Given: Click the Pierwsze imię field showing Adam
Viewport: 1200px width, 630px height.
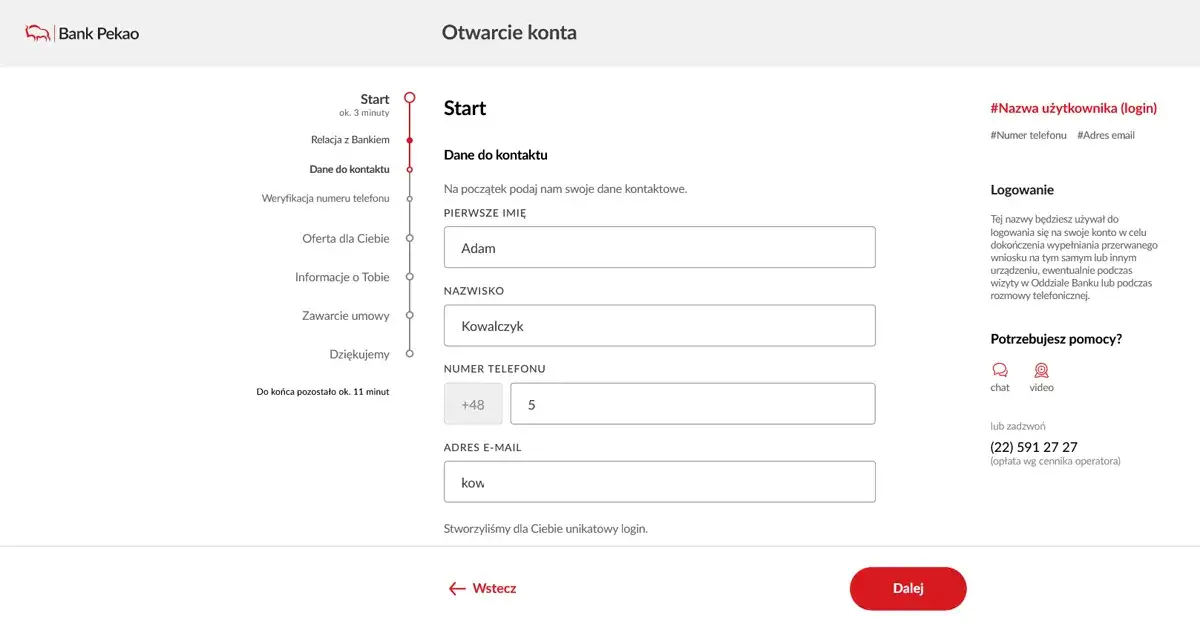Looking at the screenshot, I should [659, 247].
